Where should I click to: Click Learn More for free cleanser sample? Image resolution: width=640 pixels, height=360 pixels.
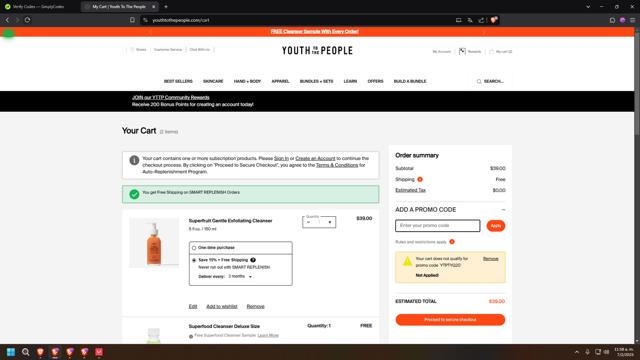(268, 335)
